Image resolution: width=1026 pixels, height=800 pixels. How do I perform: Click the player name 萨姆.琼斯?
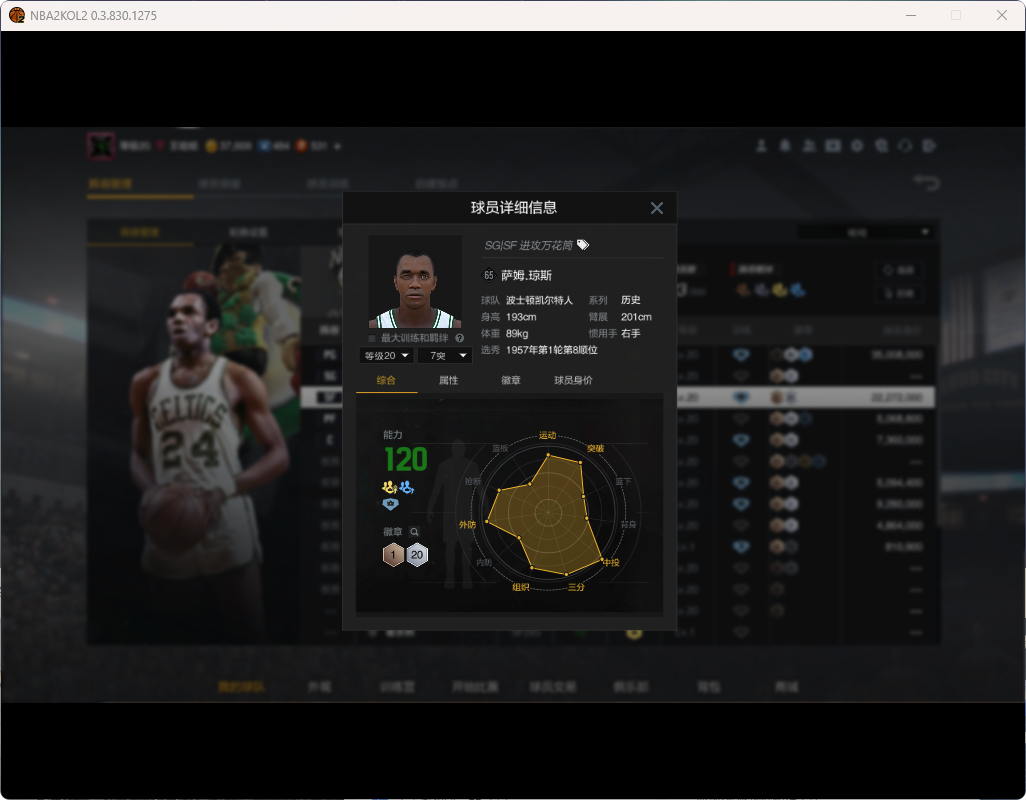pos(526,275)
